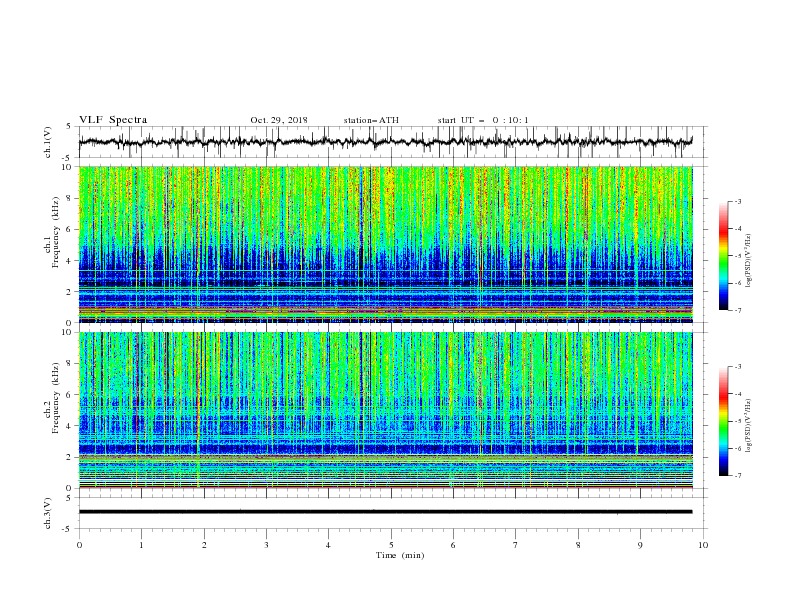Click the lower color bar "log(PSD)(V²/Hz)" label
The image size is (792, 612).
[749, 425]
